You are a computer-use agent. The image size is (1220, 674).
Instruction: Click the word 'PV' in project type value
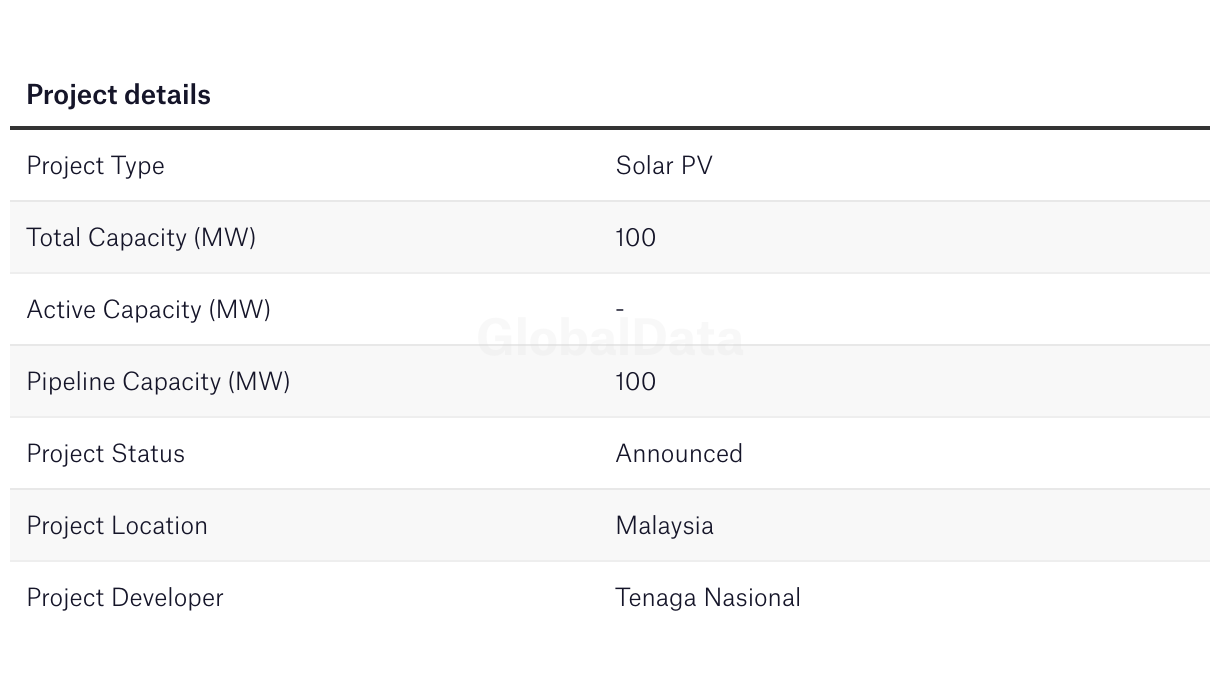pos(697,166)
